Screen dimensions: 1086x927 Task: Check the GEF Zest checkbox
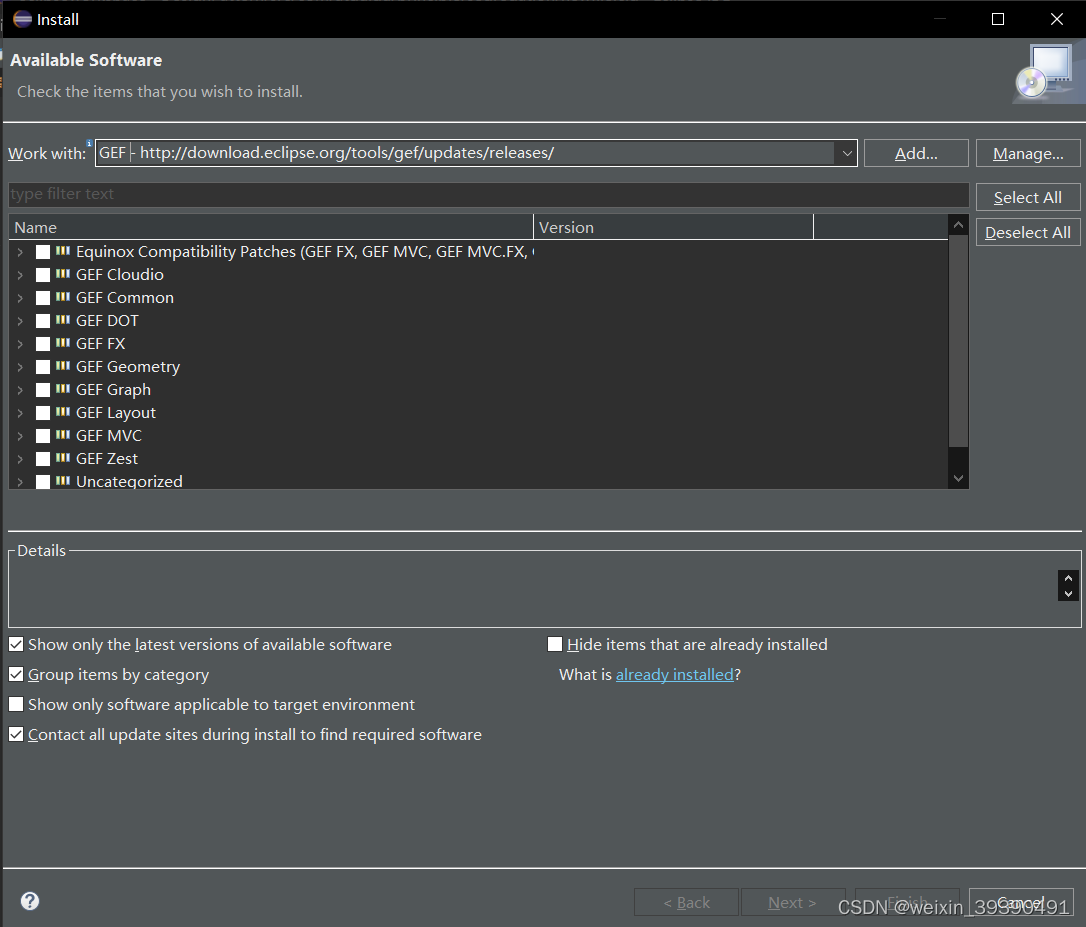tap(43, 459)
